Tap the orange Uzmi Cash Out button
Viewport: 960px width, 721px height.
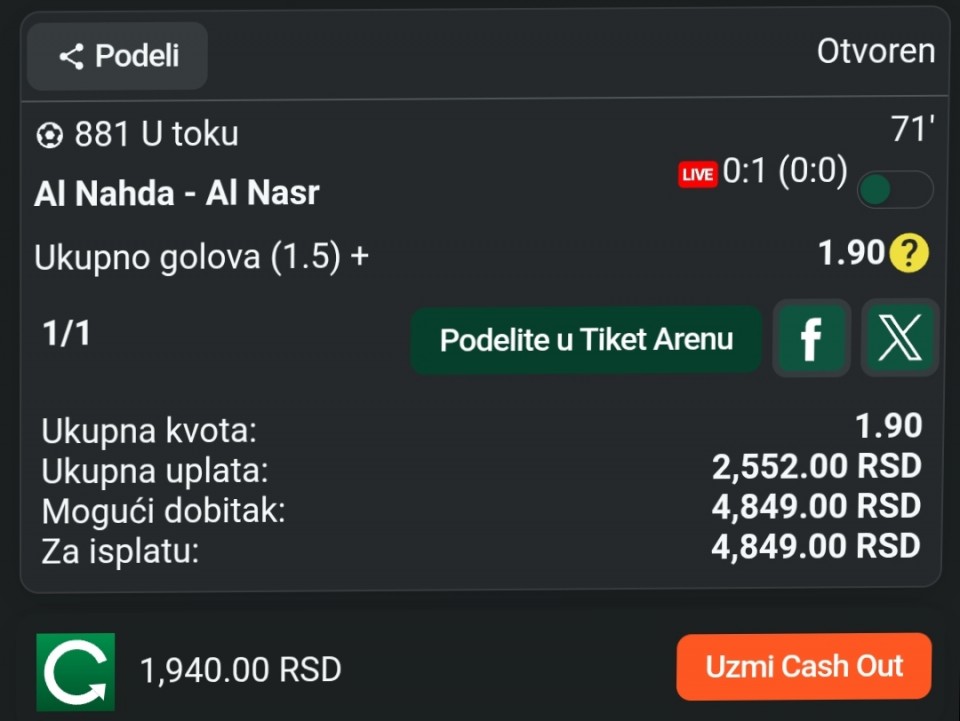click(x=804, y=667)
